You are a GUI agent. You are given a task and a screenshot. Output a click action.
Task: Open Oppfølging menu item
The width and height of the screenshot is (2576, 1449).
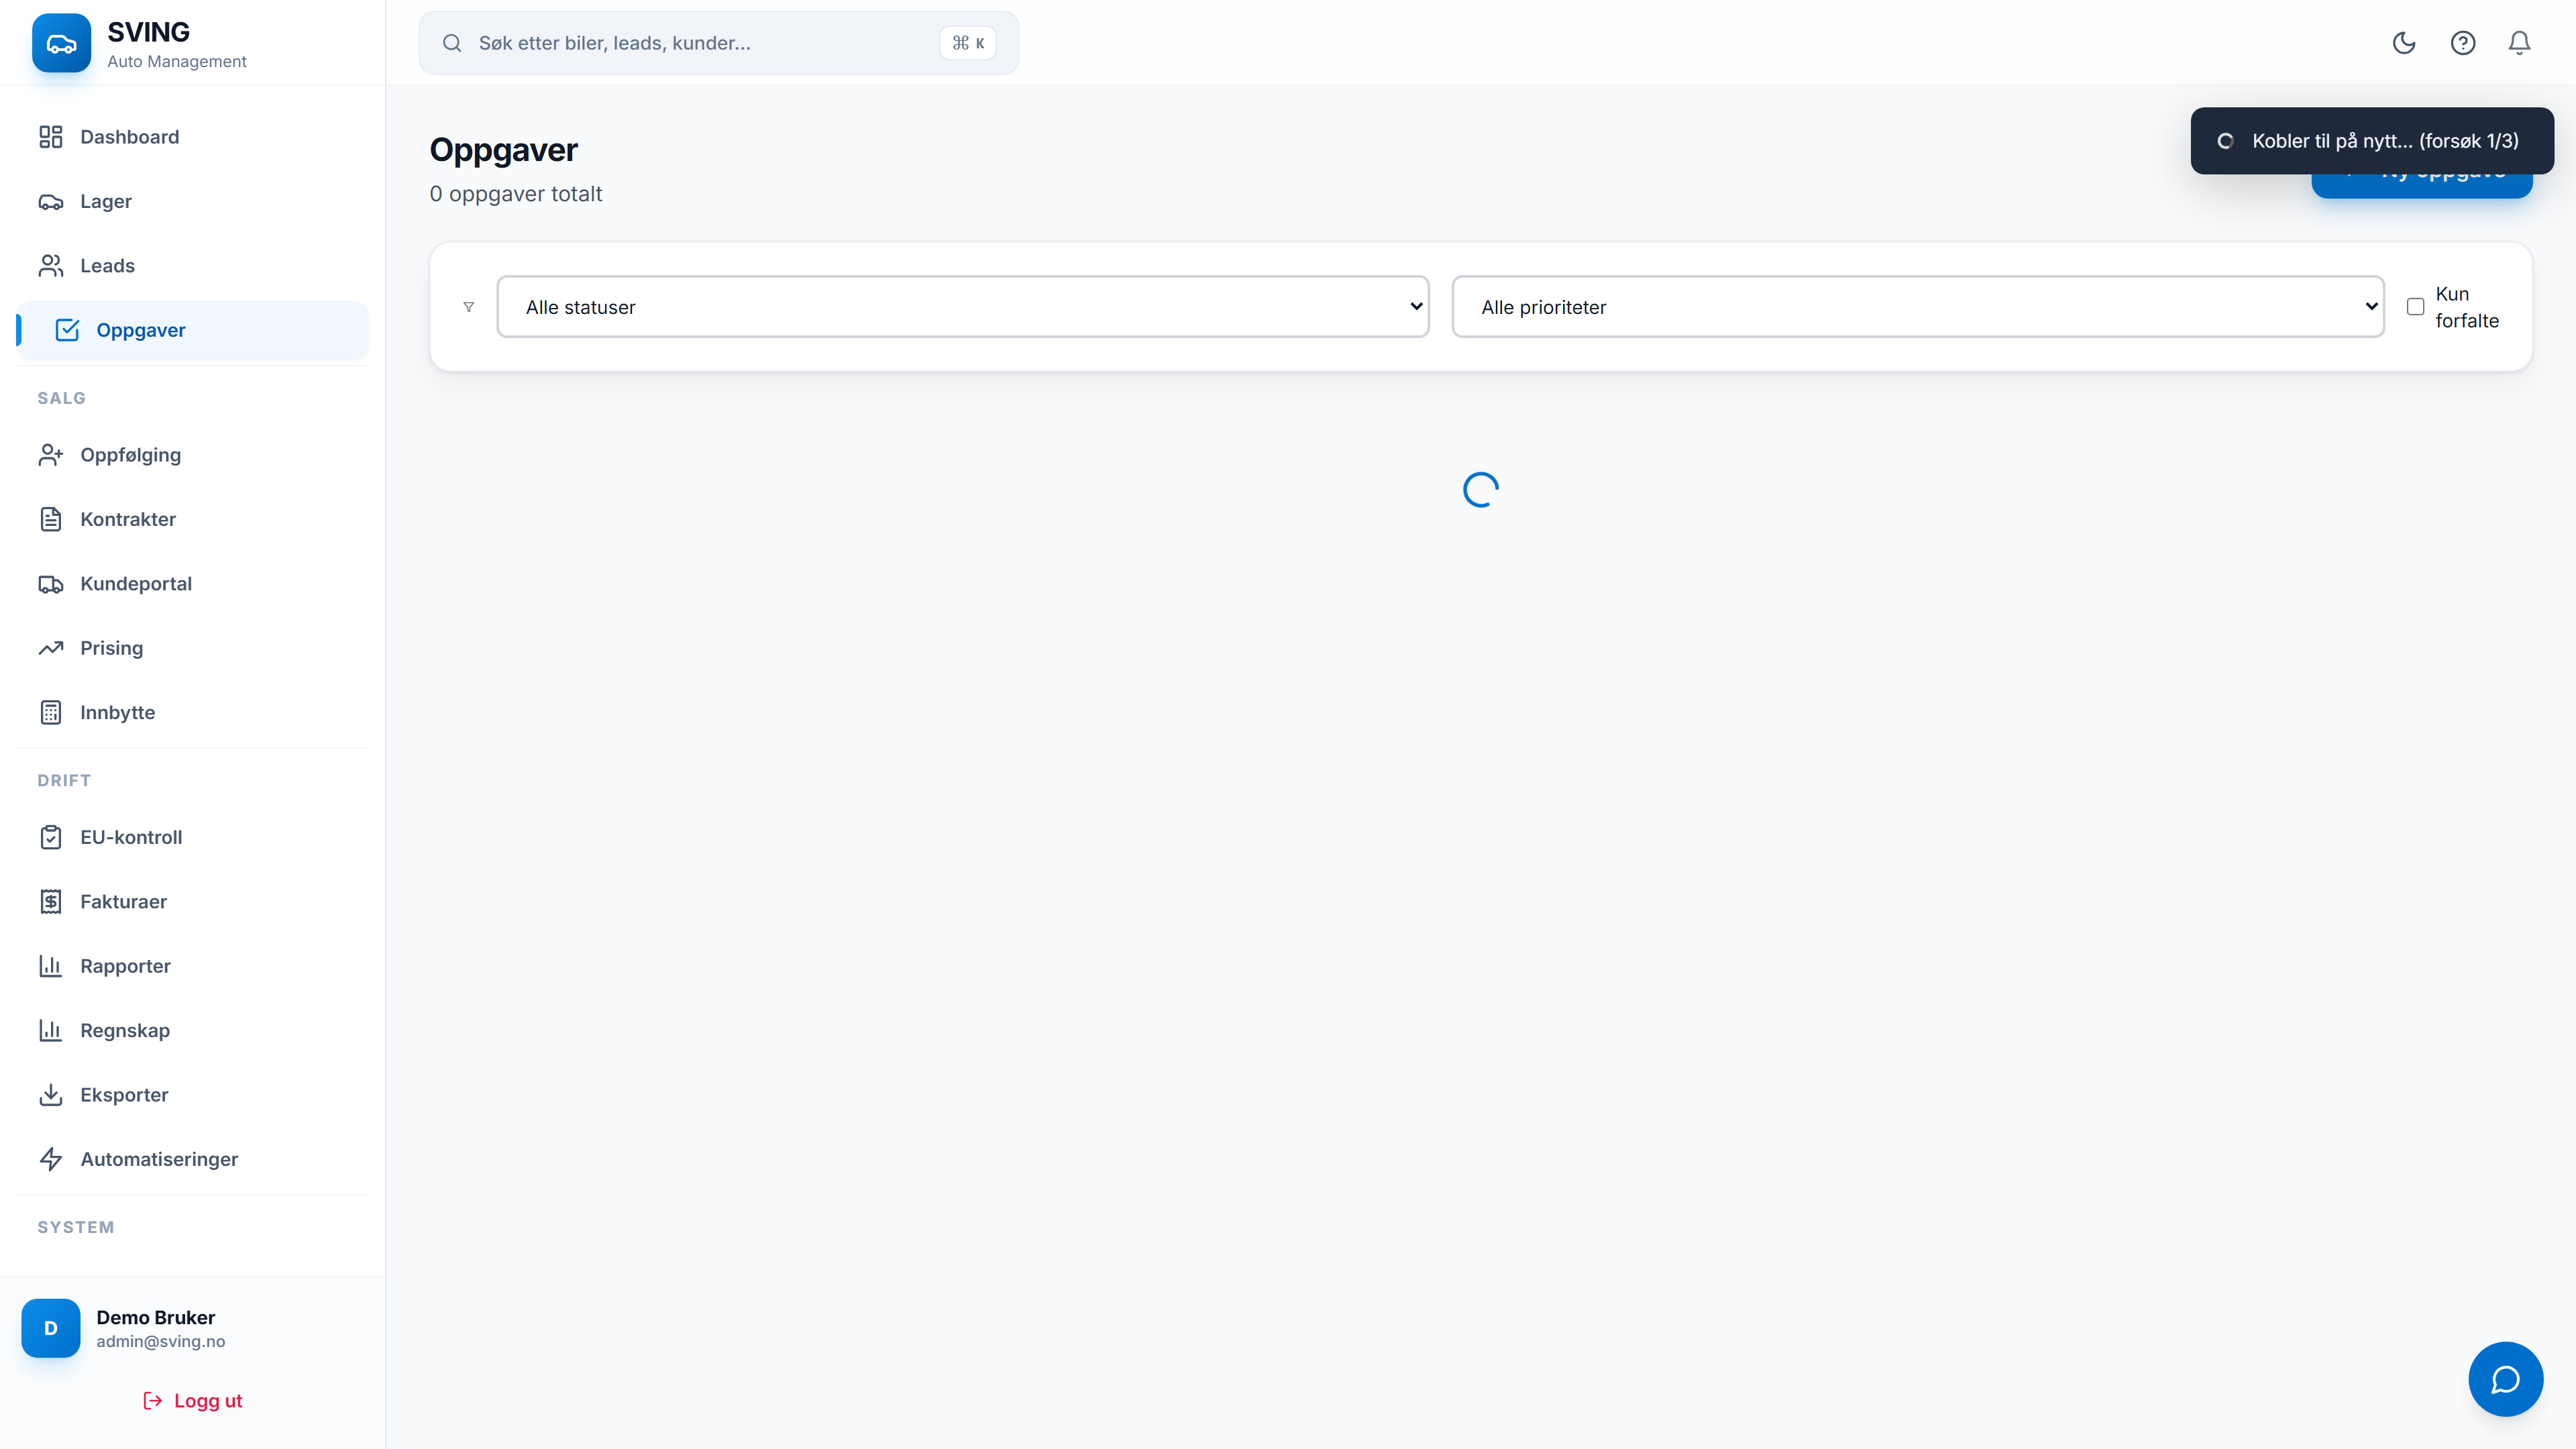click(x=192, y=455)
